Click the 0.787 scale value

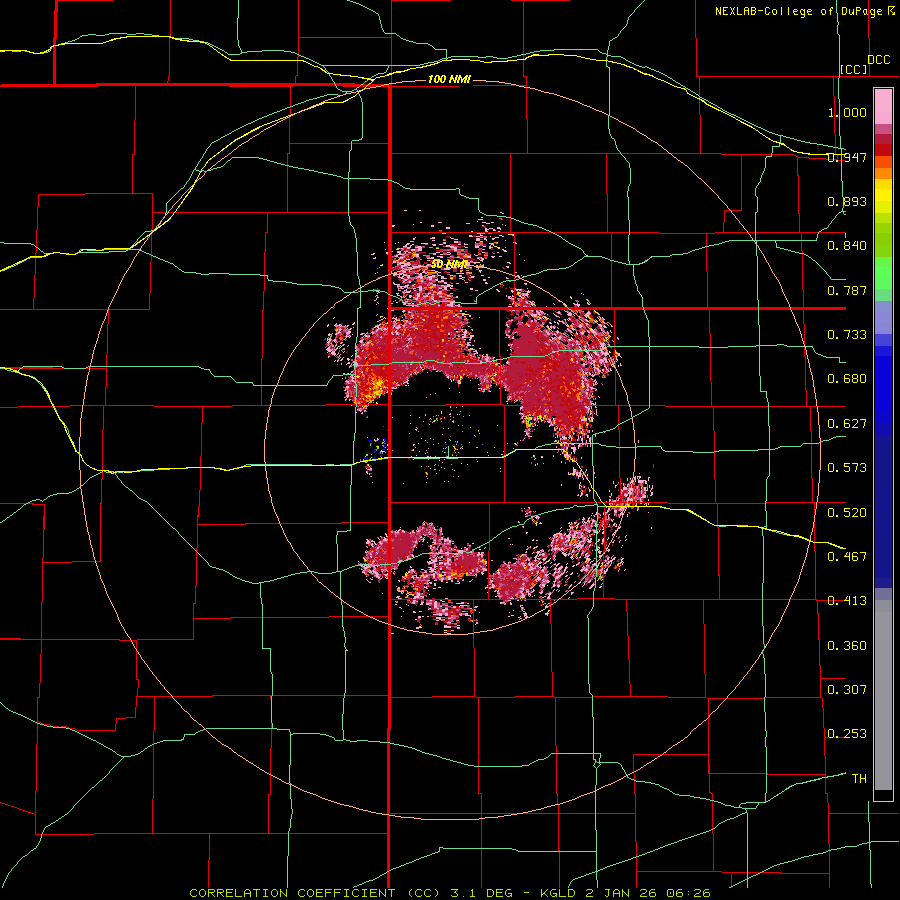[847, 290]
